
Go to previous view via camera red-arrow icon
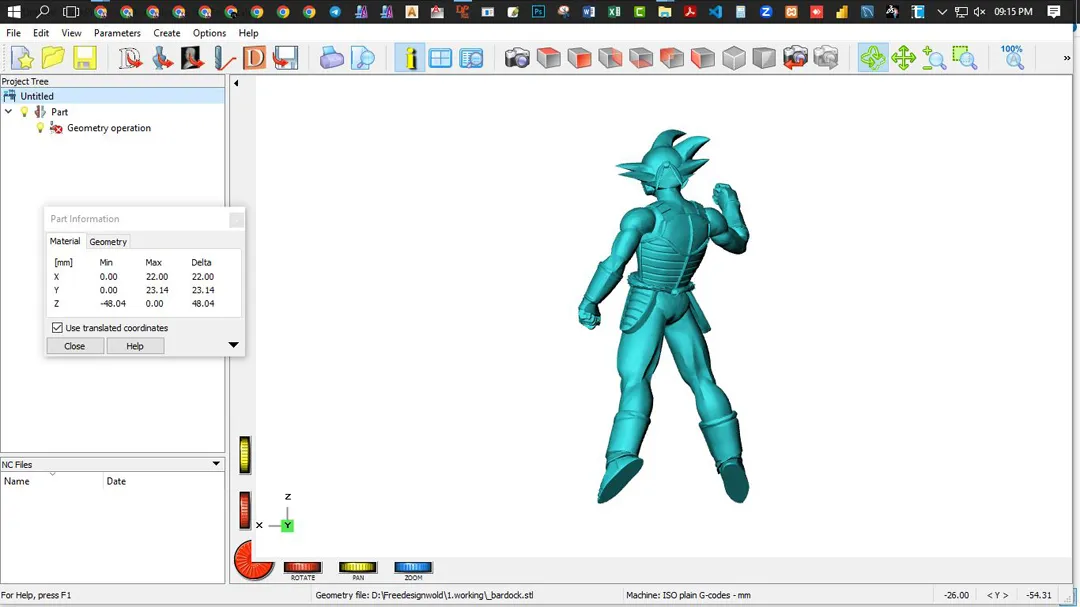click(795, 59)
